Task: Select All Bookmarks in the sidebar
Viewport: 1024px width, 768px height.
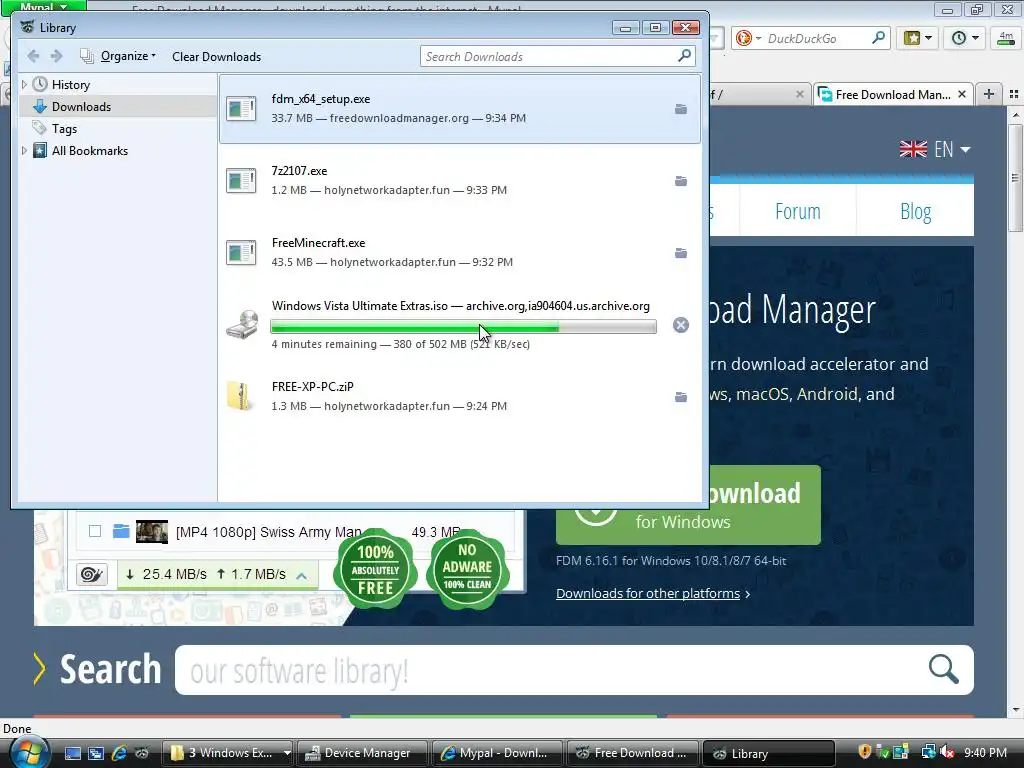Action: [89, 150]
